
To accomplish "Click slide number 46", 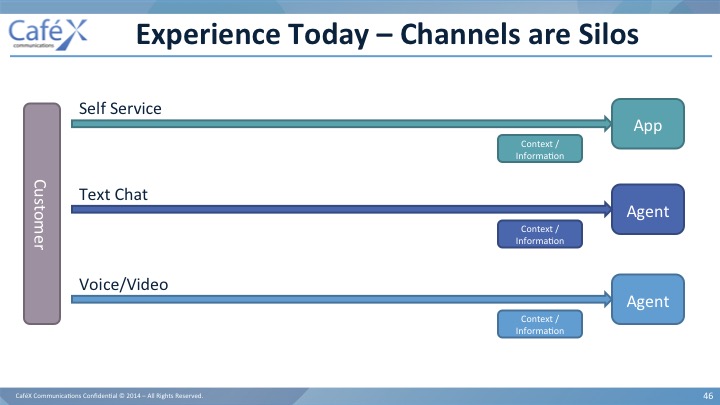I will [708, 395].
